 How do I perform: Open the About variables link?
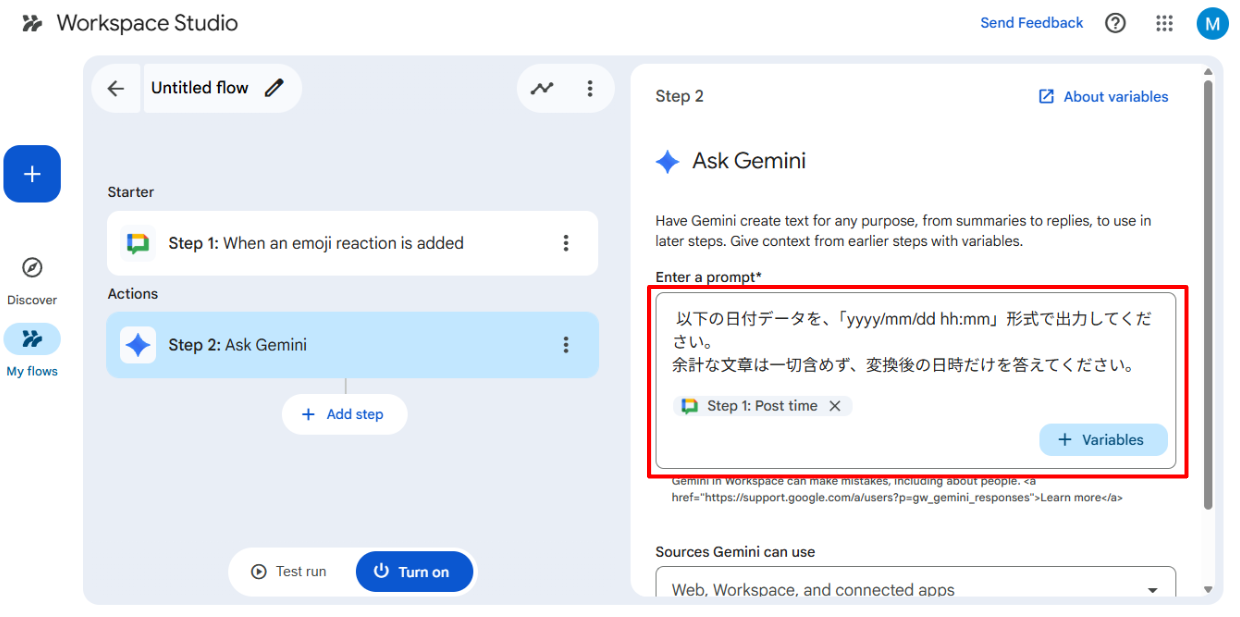click(x=1104, y=97)
